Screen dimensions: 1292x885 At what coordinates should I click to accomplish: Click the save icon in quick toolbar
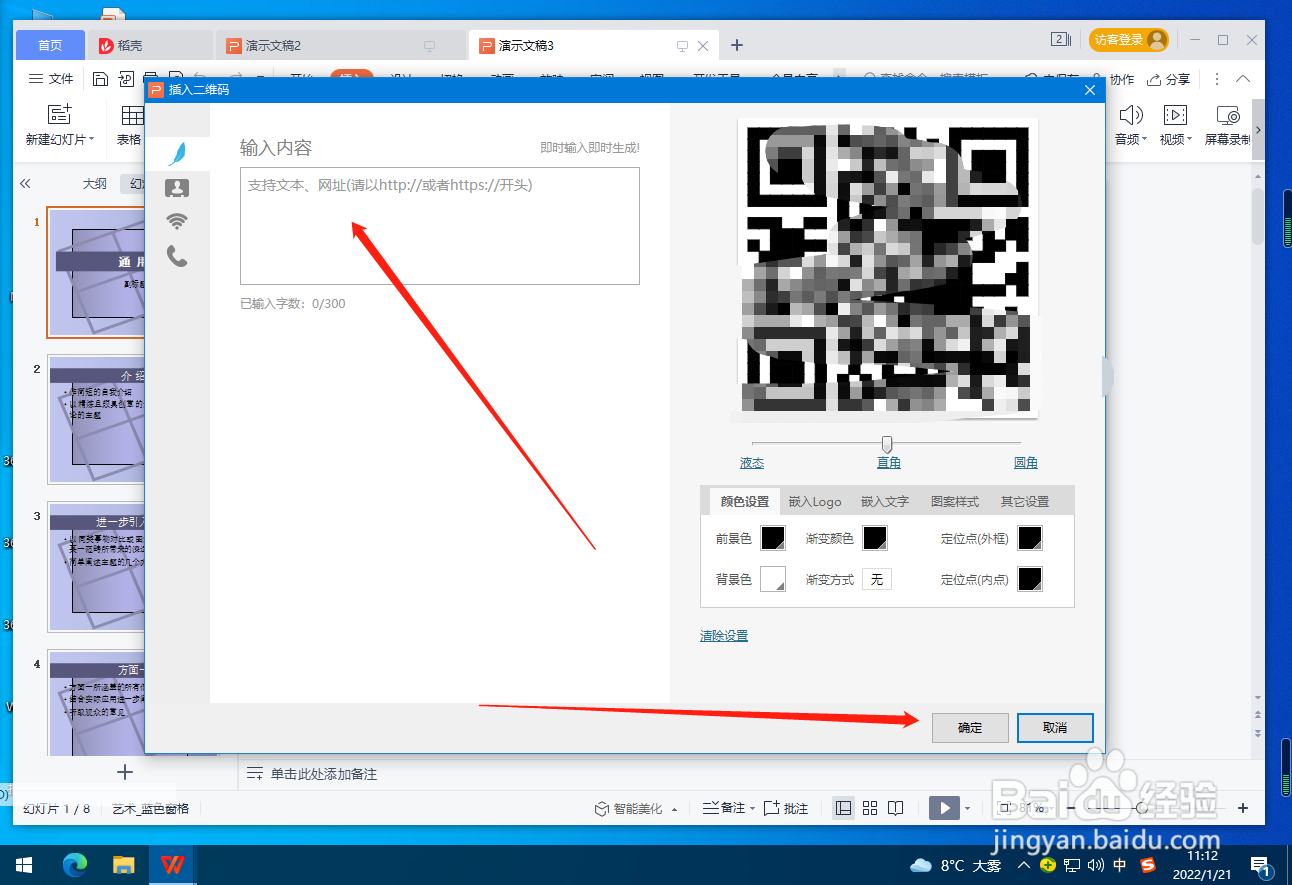coord(100,79)
